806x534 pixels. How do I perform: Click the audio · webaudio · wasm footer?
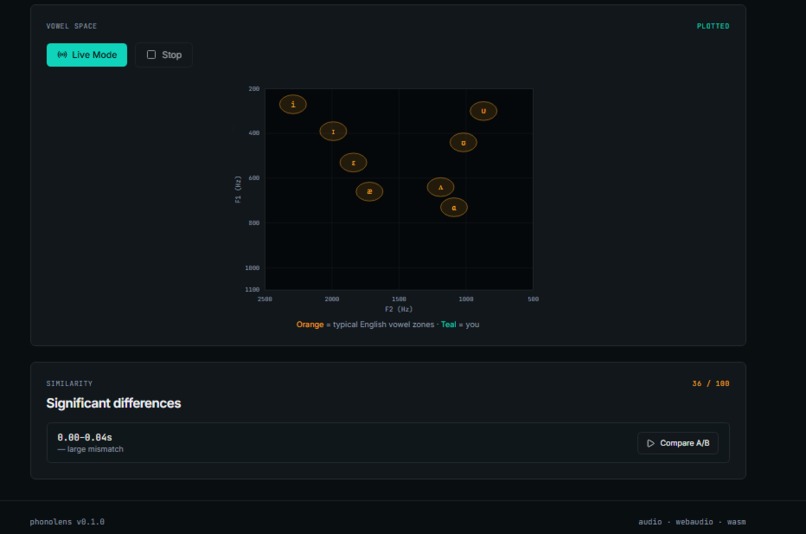(692, 522)
